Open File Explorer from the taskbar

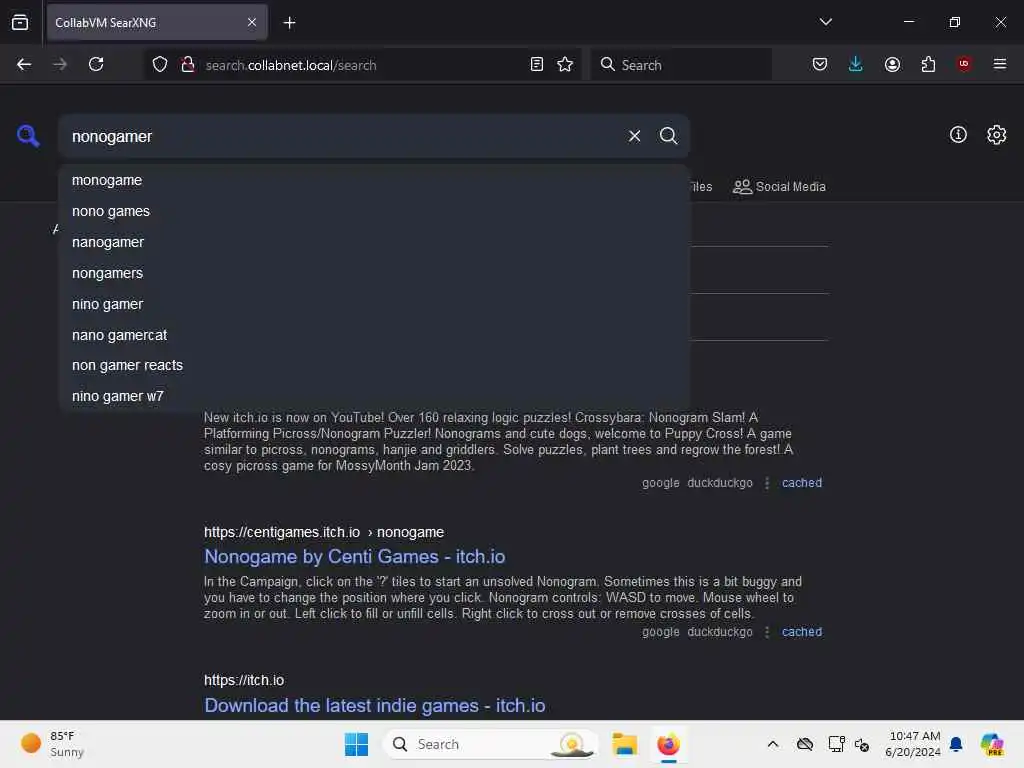[x=624, y=744]
